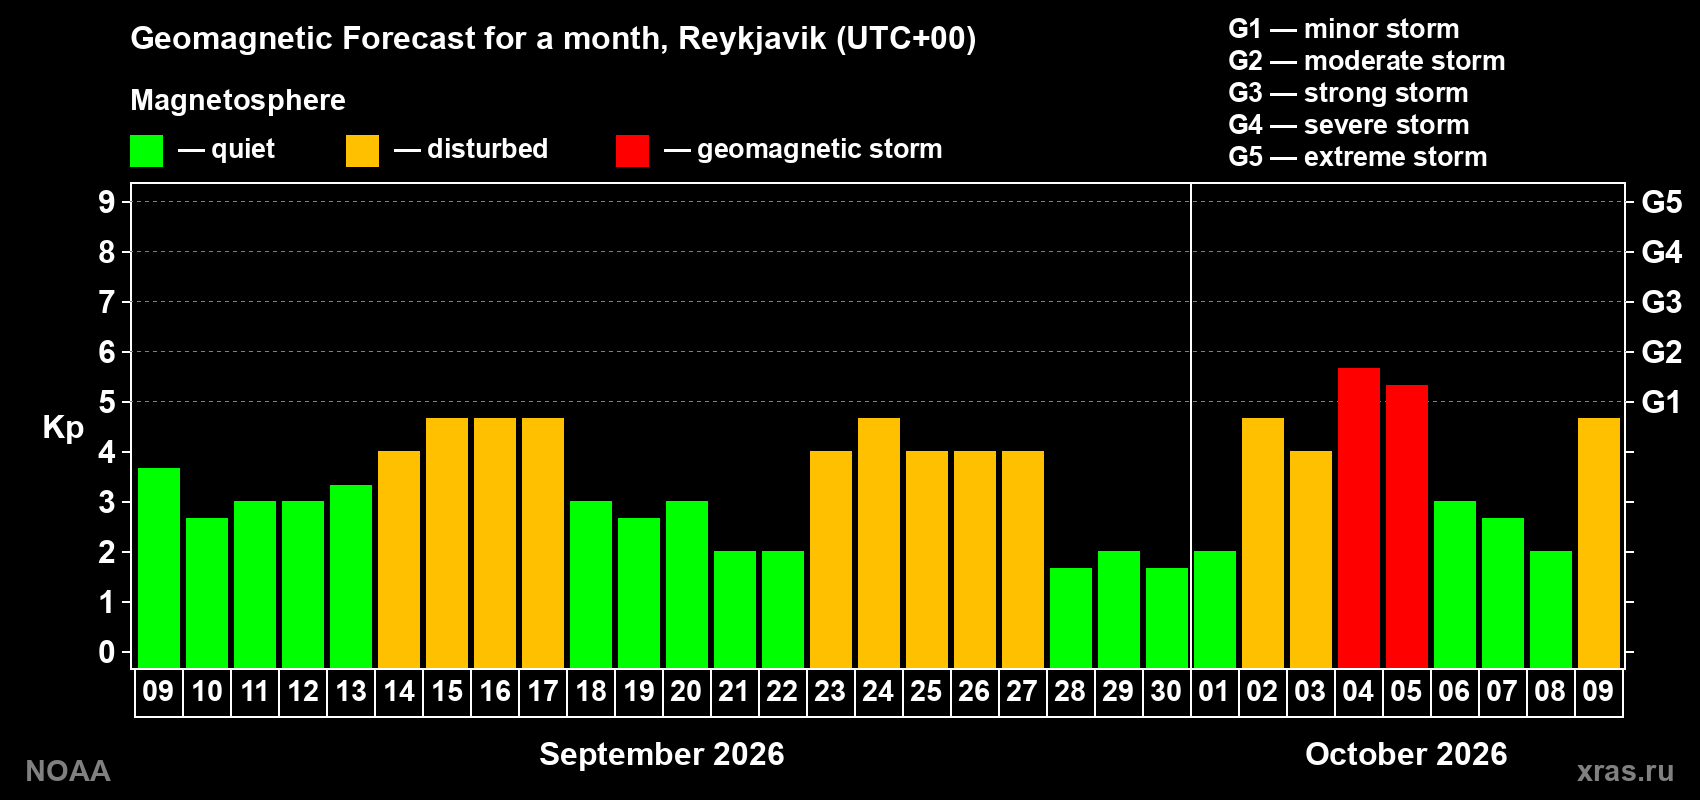Click the 'G2 — moderate storm' legend line
Image resolution: width=1700 pixels, height=800 pixels.
coord(1366,61)
